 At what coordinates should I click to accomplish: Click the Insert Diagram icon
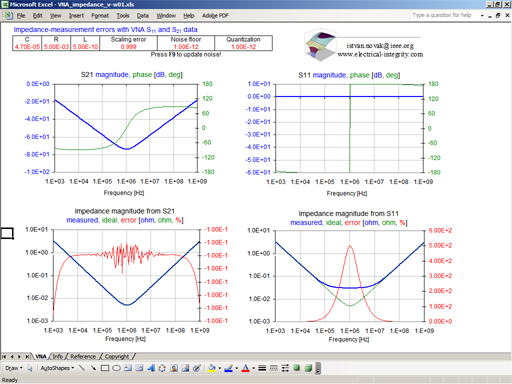point(162,368)
